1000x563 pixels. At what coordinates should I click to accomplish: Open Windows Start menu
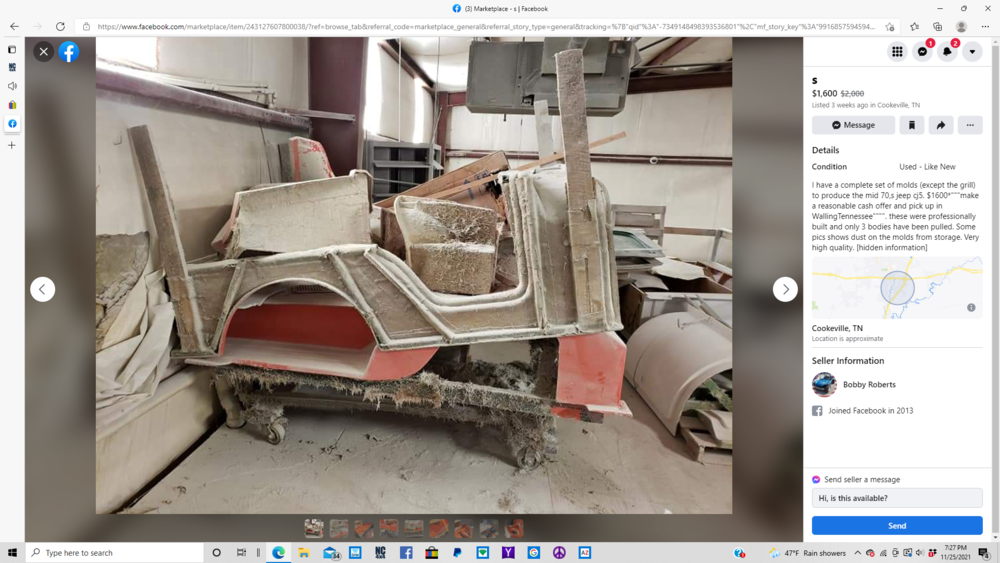[12, 552]
